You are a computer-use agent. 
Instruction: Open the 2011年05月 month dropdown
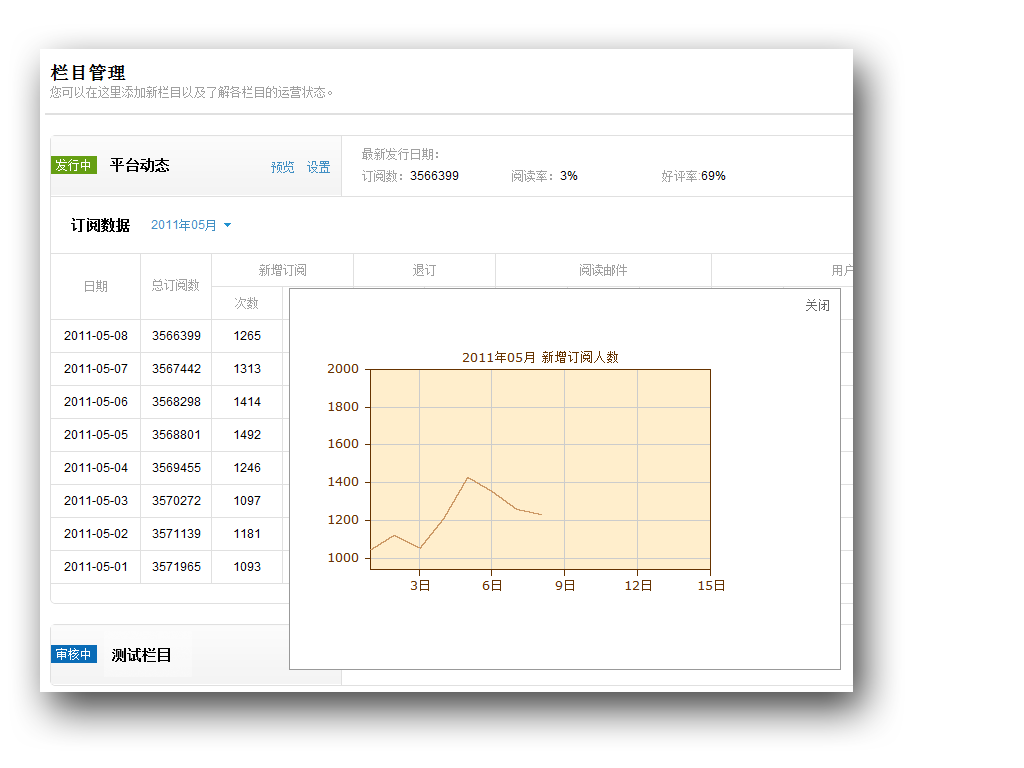tap(191, 226)
